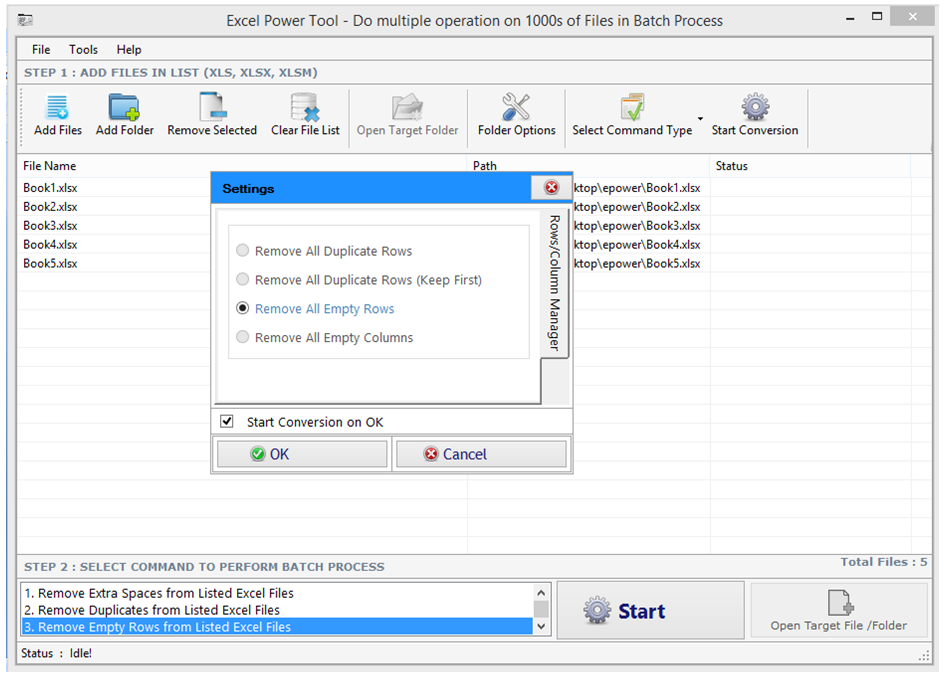Image resolution: width=946 pixels, height=677 pixels.
Task: Expand Select Command Type dropdown arrow
Action: pos(700,118)
